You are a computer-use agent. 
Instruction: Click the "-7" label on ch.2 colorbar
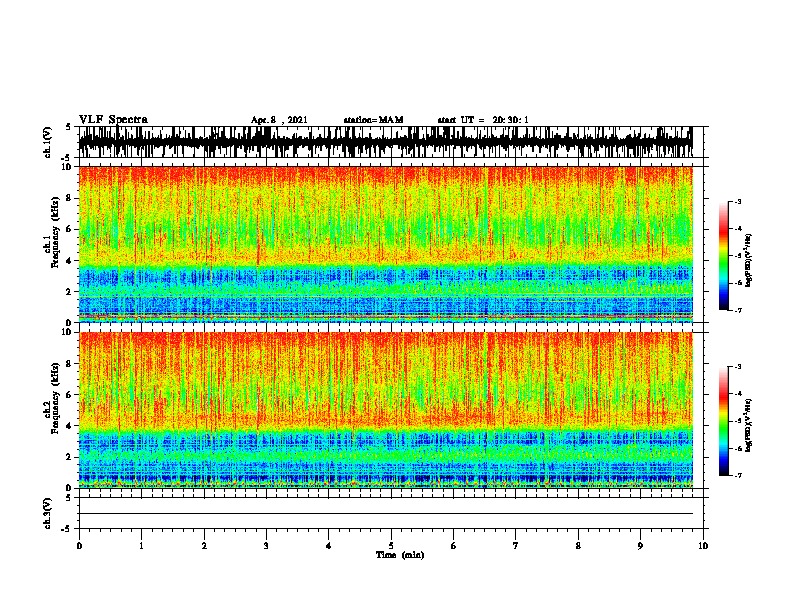pos(738,476)
